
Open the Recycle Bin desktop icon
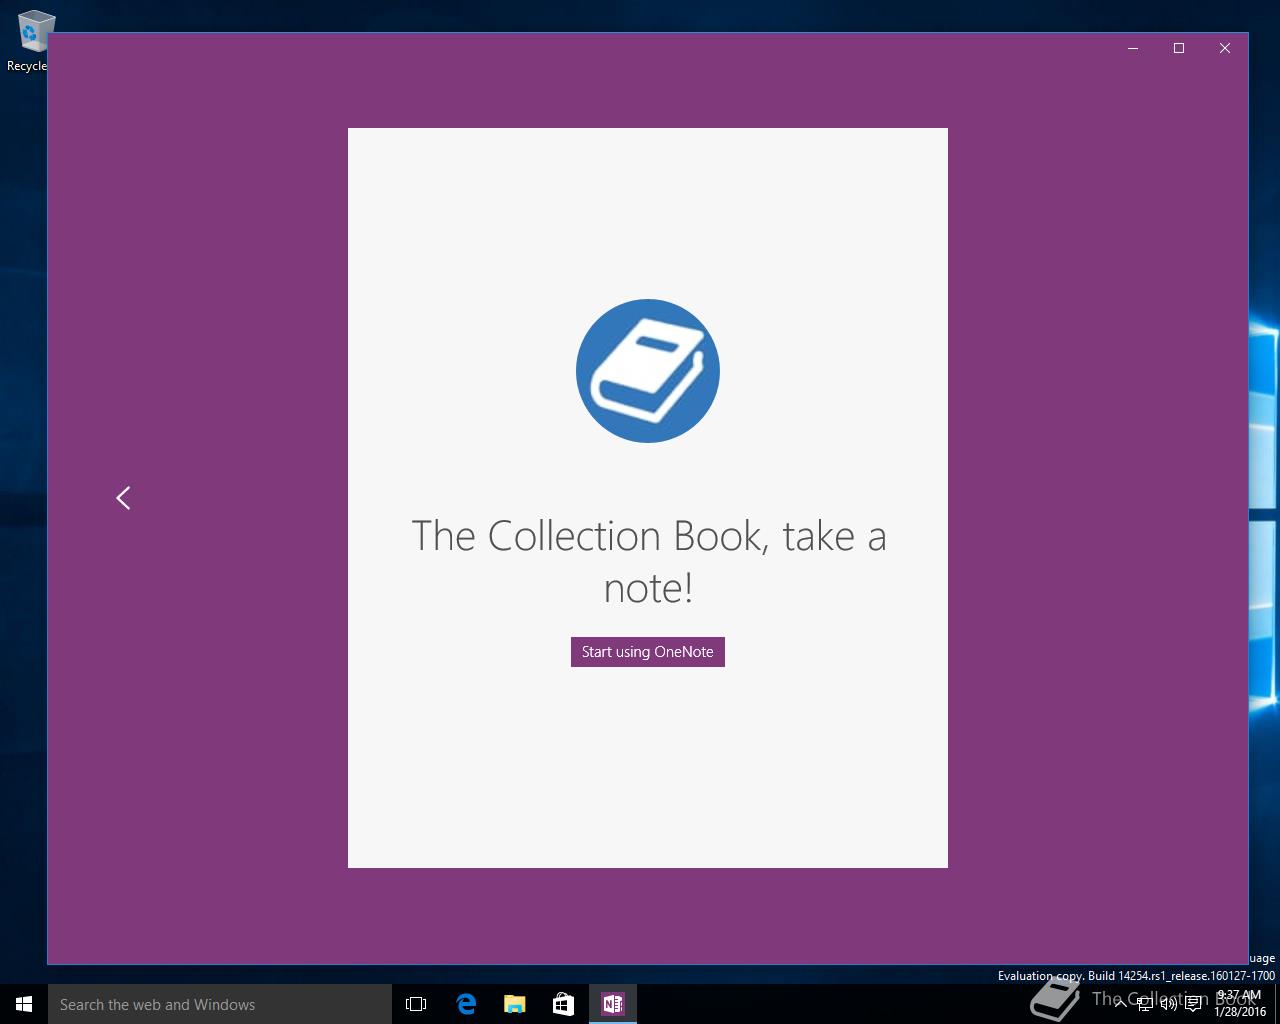pyautogui.click(x=32, y=41)
